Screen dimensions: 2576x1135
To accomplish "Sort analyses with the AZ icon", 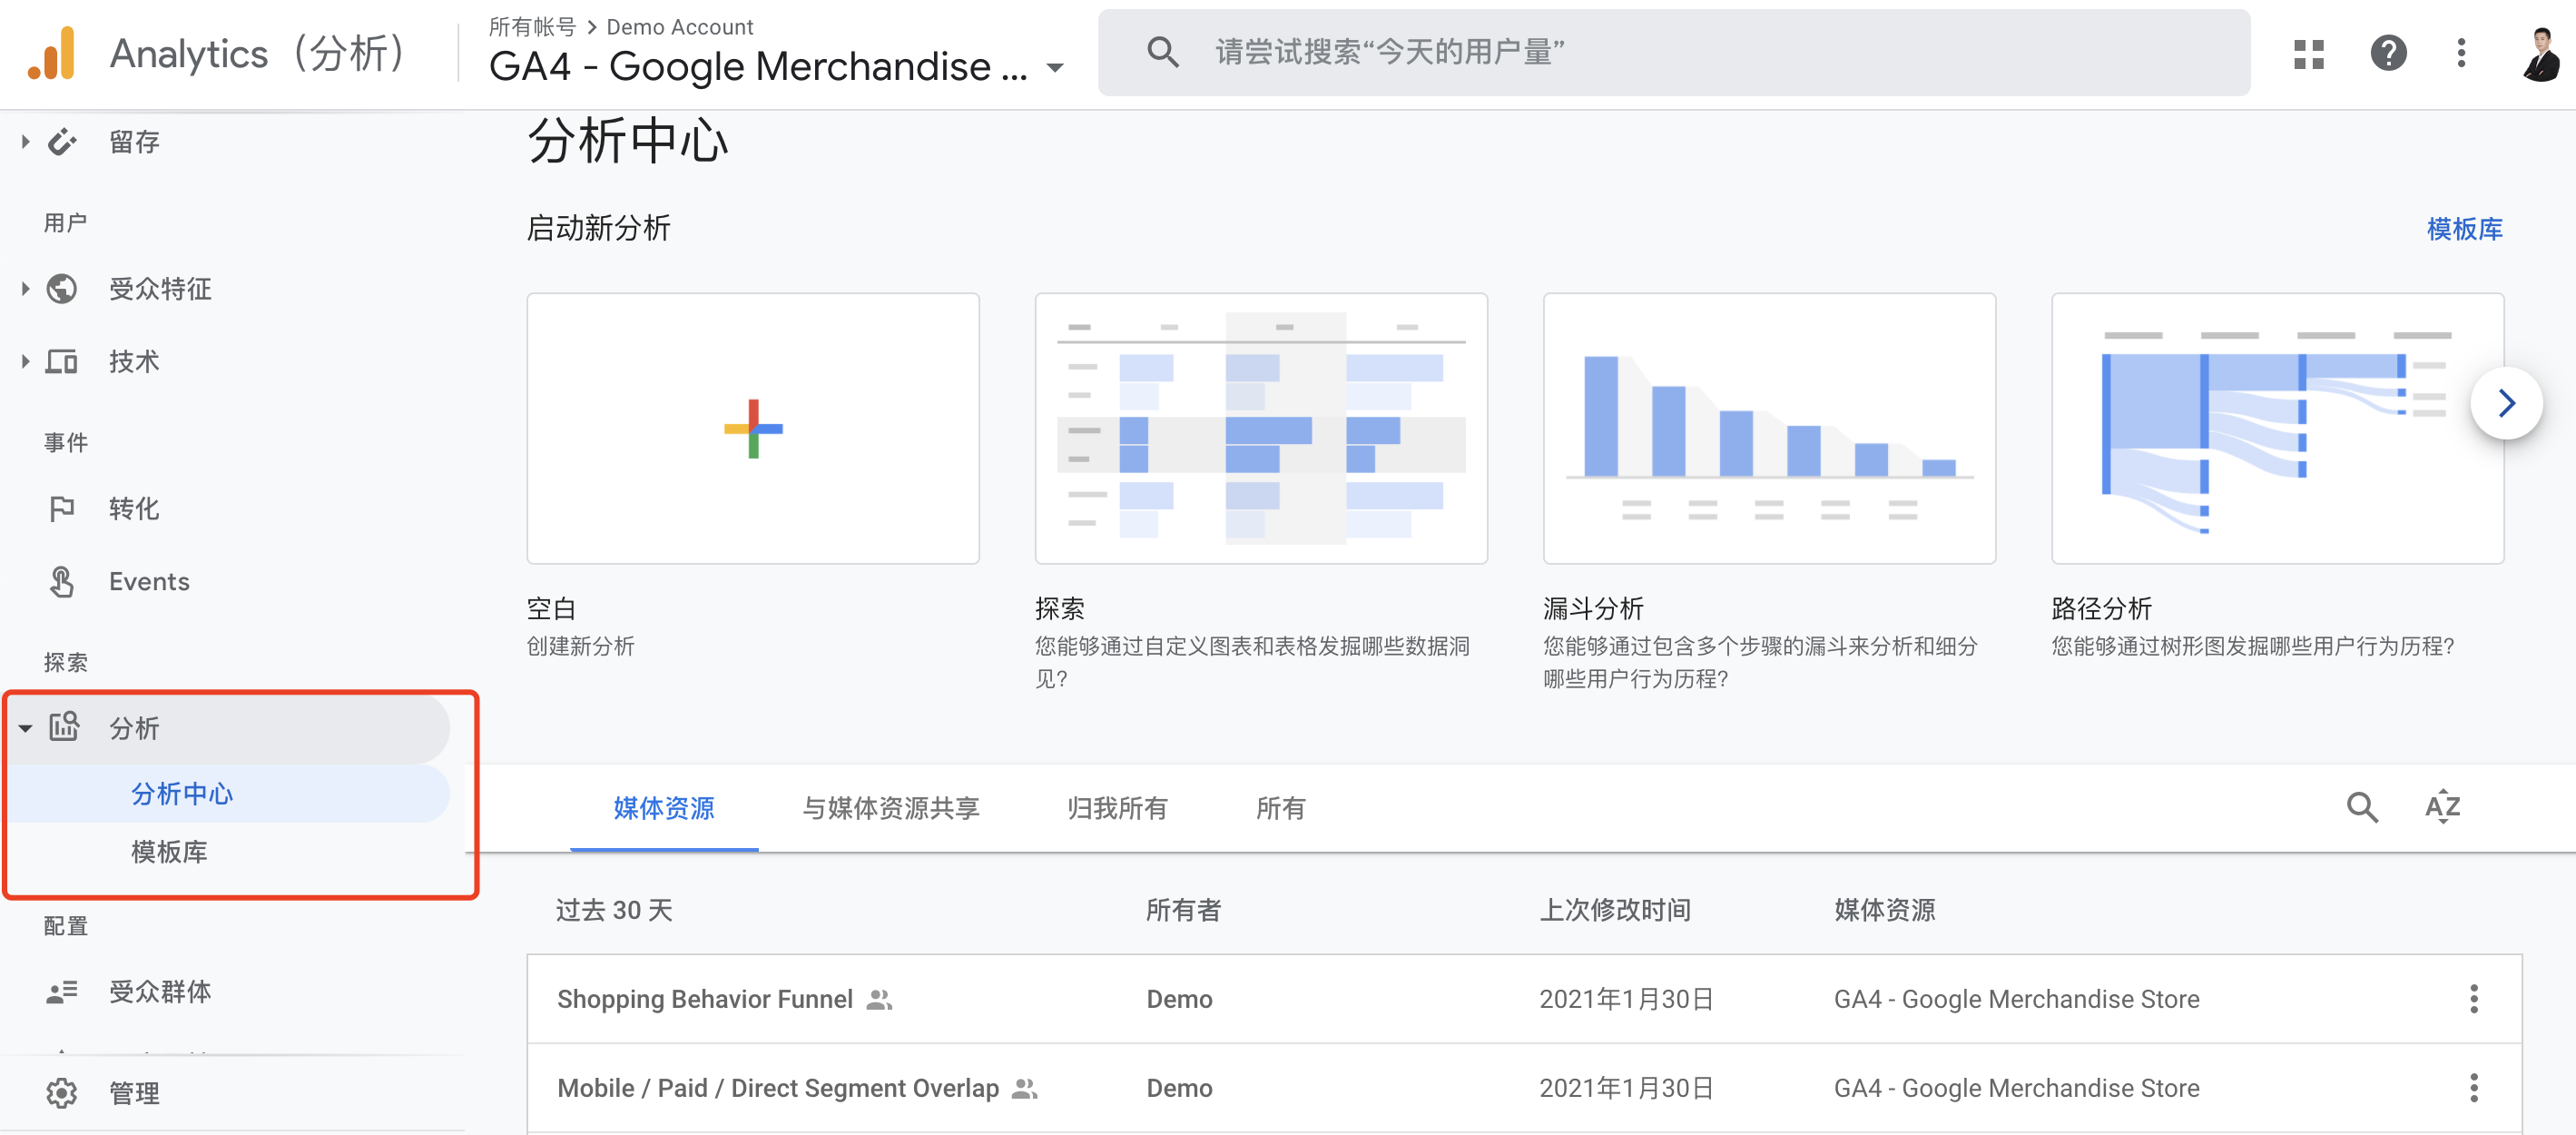I will (x=2443, y=806).
